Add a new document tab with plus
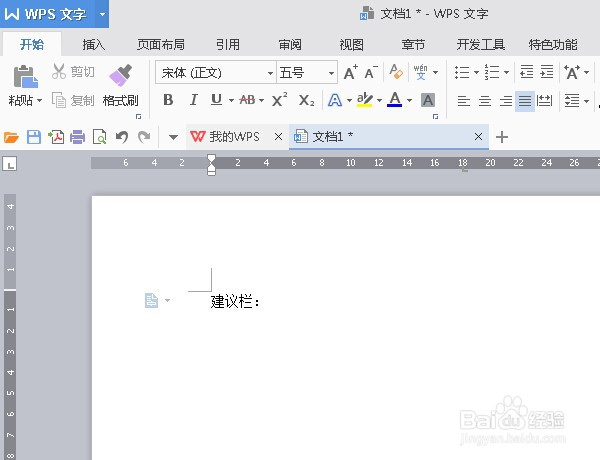Screen dimensions: 600x460 pyautogui.click(x=502, y=137)
